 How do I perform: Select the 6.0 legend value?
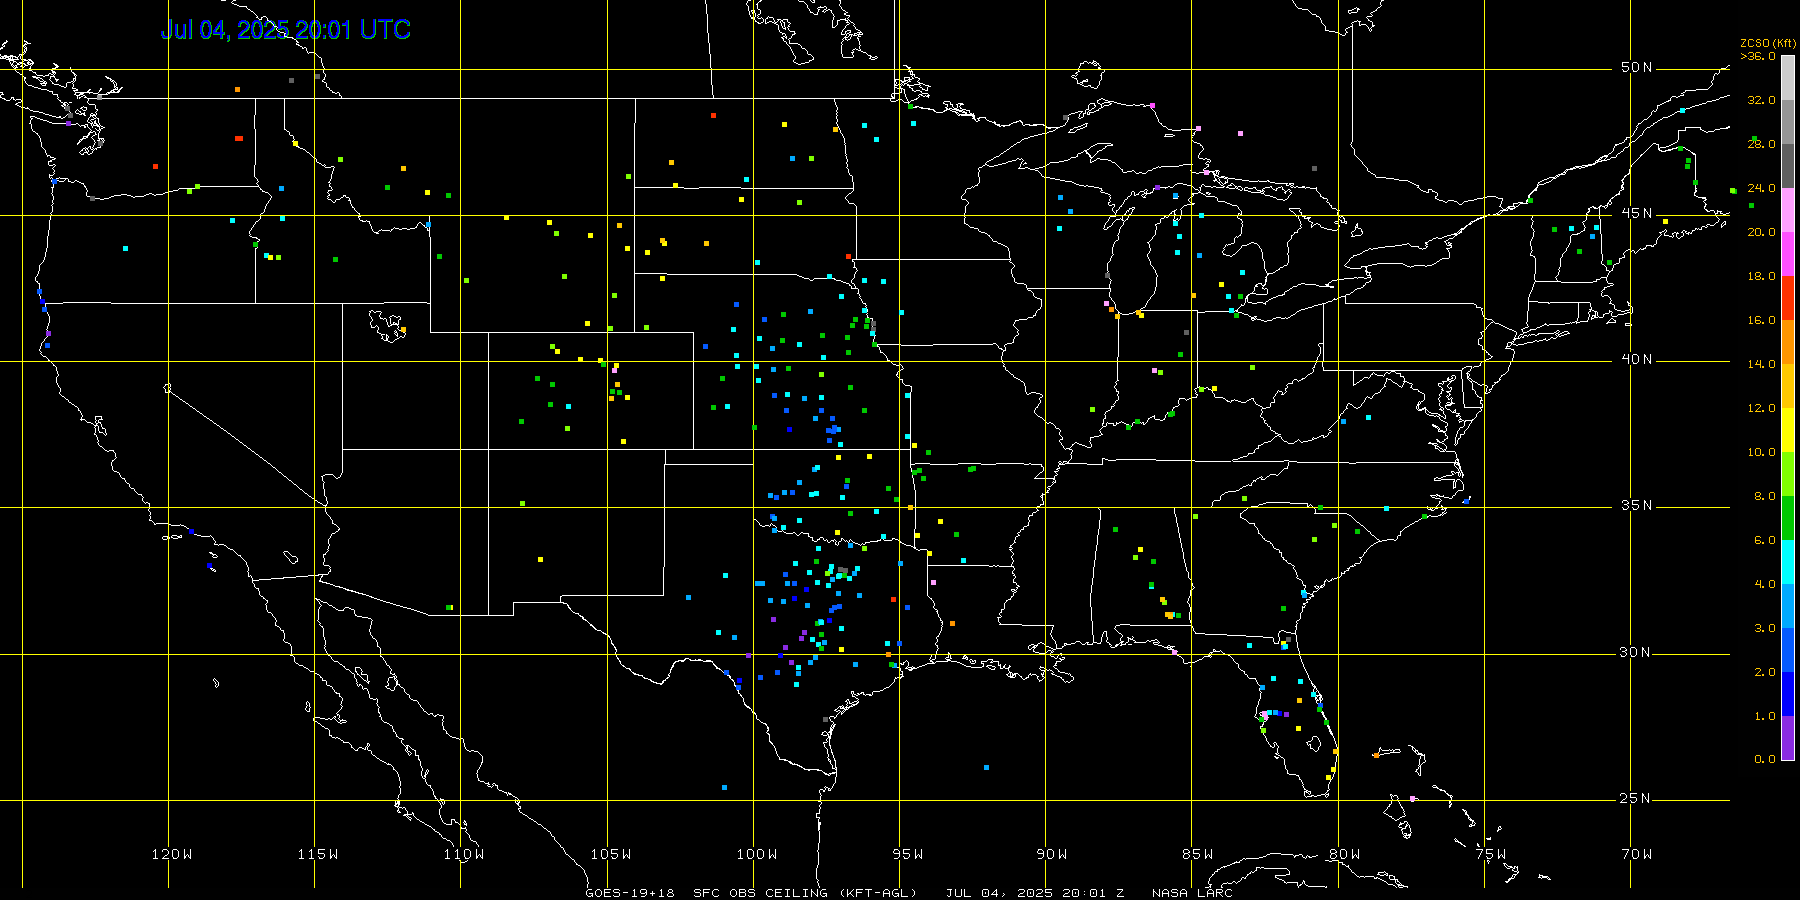click(x=1764, y=540)
